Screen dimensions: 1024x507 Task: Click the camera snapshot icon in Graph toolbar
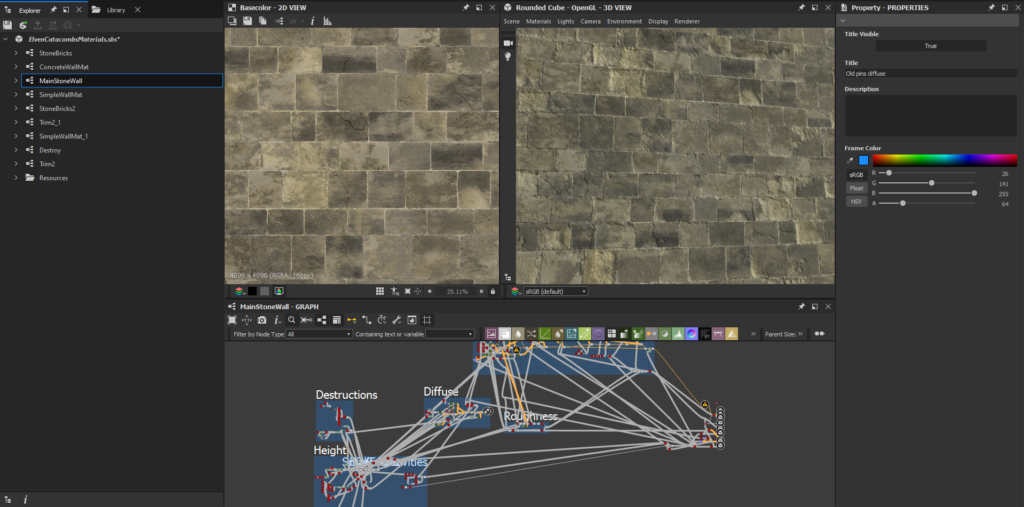point(261,320)
